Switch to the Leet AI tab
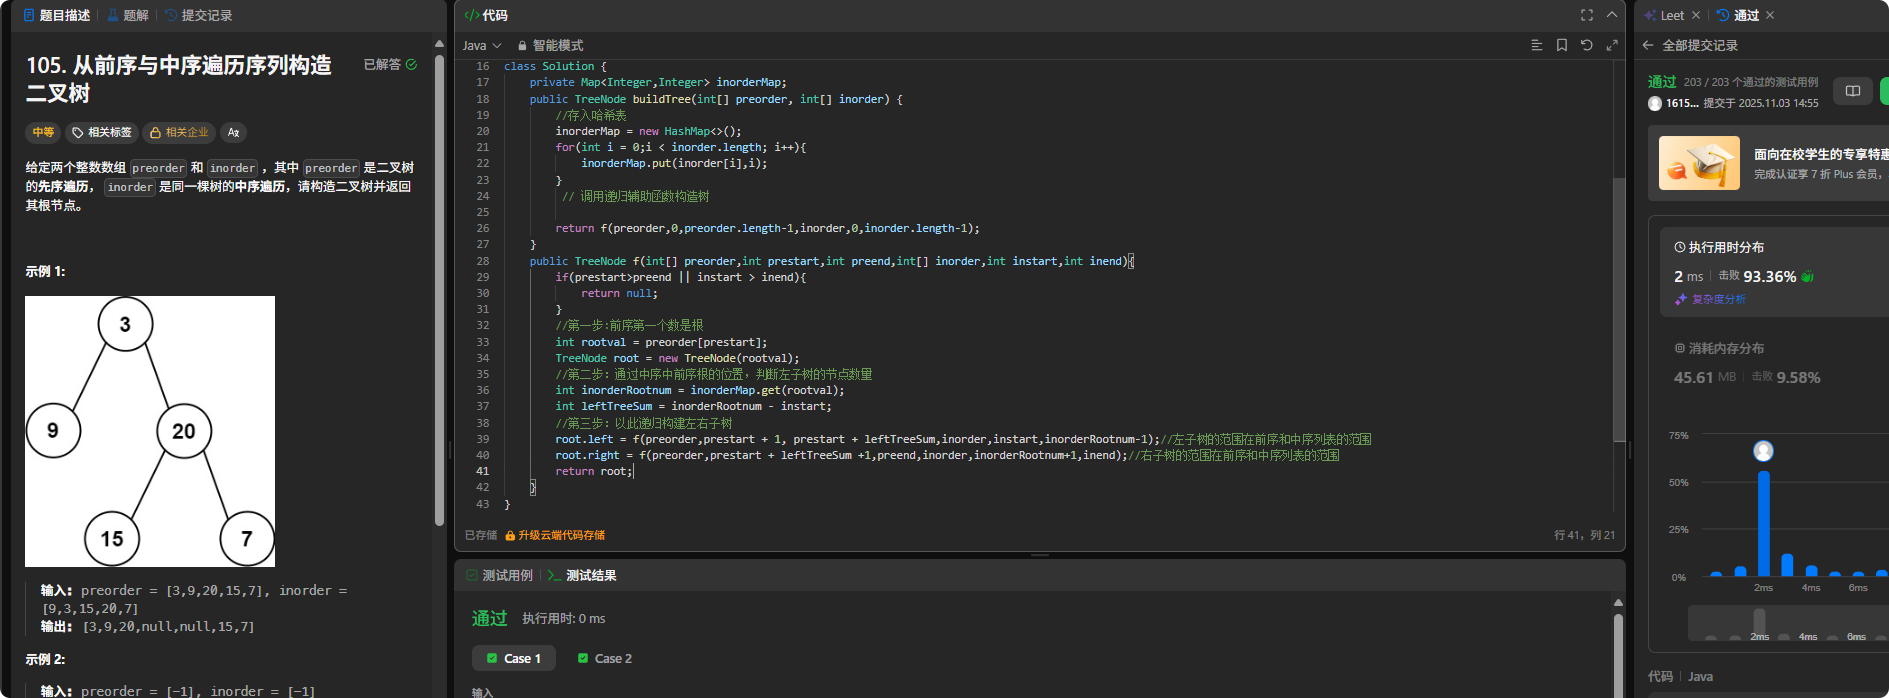This screenshot has width=1889, height=698. point(1664,15)
